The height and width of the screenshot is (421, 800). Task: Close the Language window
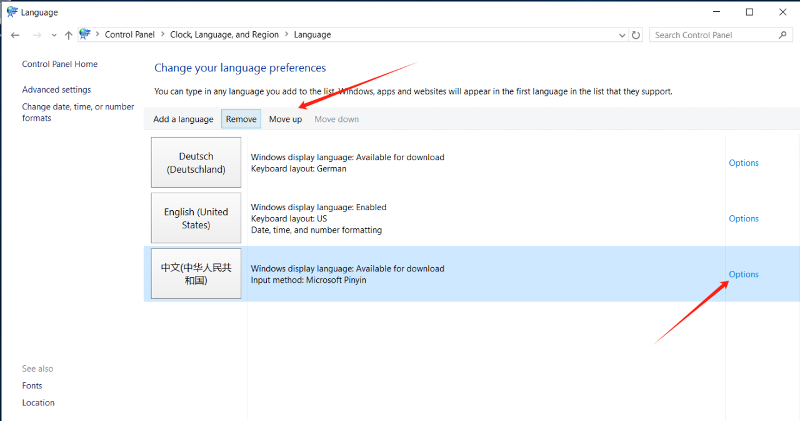[x=783, y=12]
